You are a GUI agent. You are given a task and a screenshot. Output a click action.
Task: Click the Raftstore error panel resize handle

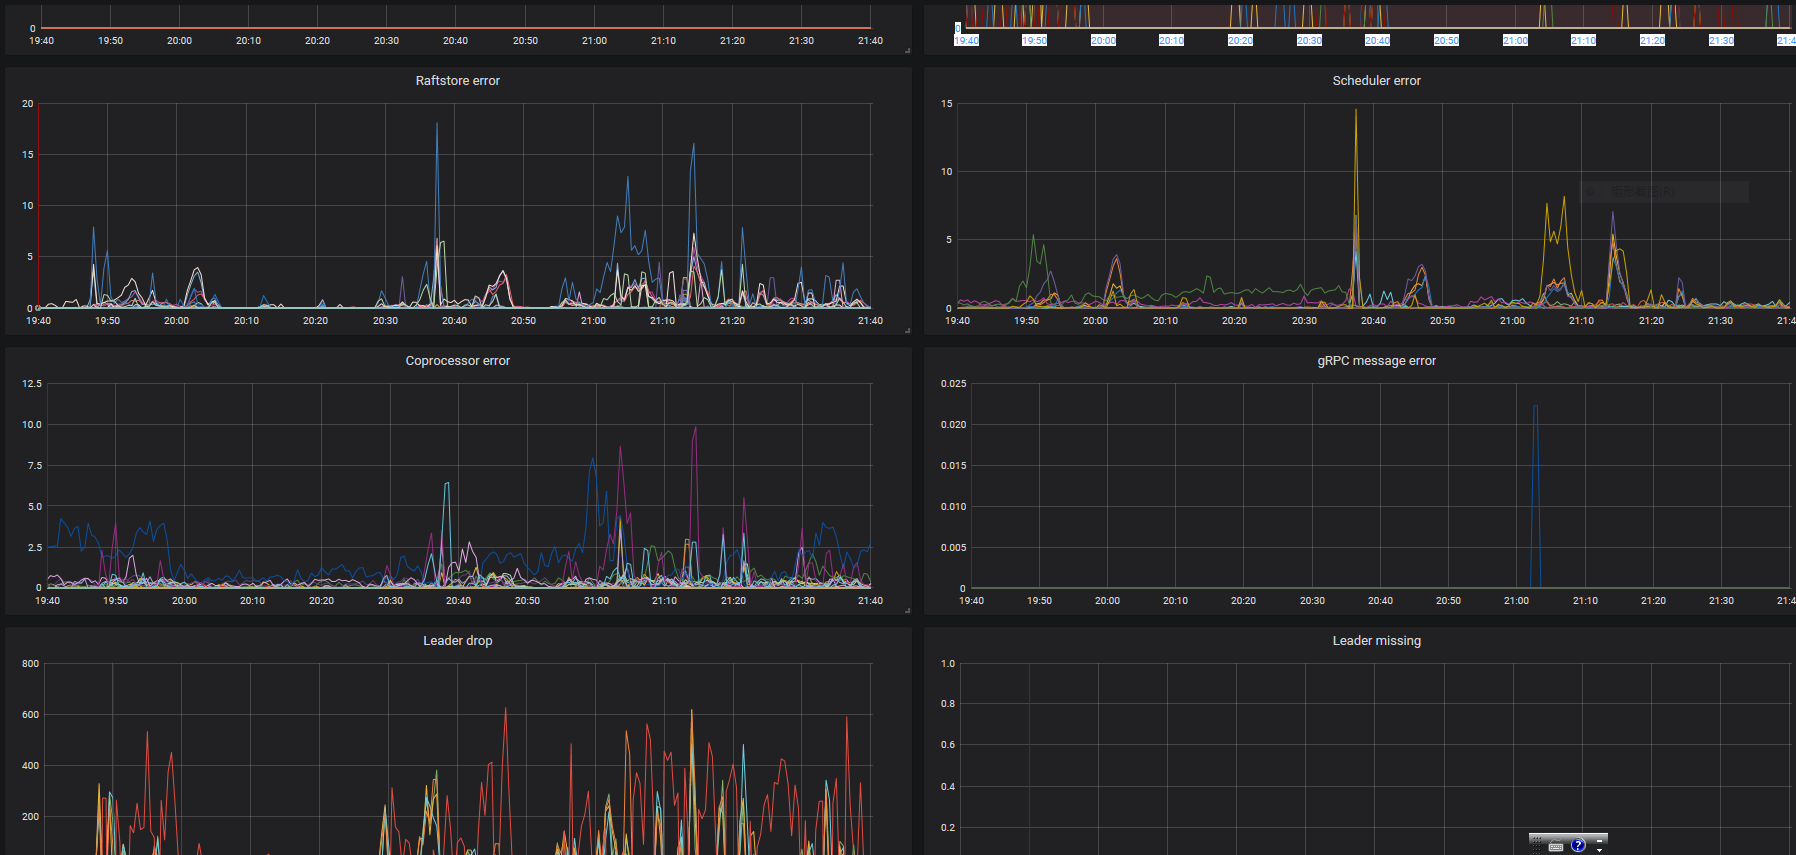(x=907, y=330)
